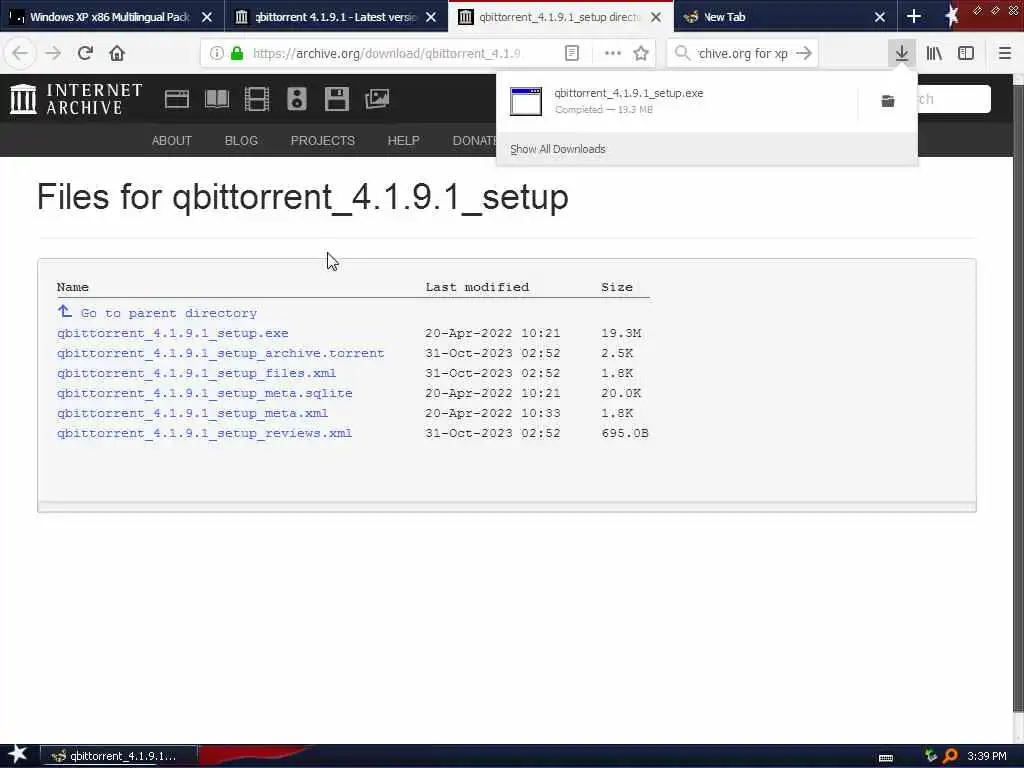This screenshot has height=768, width=1024.
Task: Open the hamburger application menu
Action: tap(1005, 53)
